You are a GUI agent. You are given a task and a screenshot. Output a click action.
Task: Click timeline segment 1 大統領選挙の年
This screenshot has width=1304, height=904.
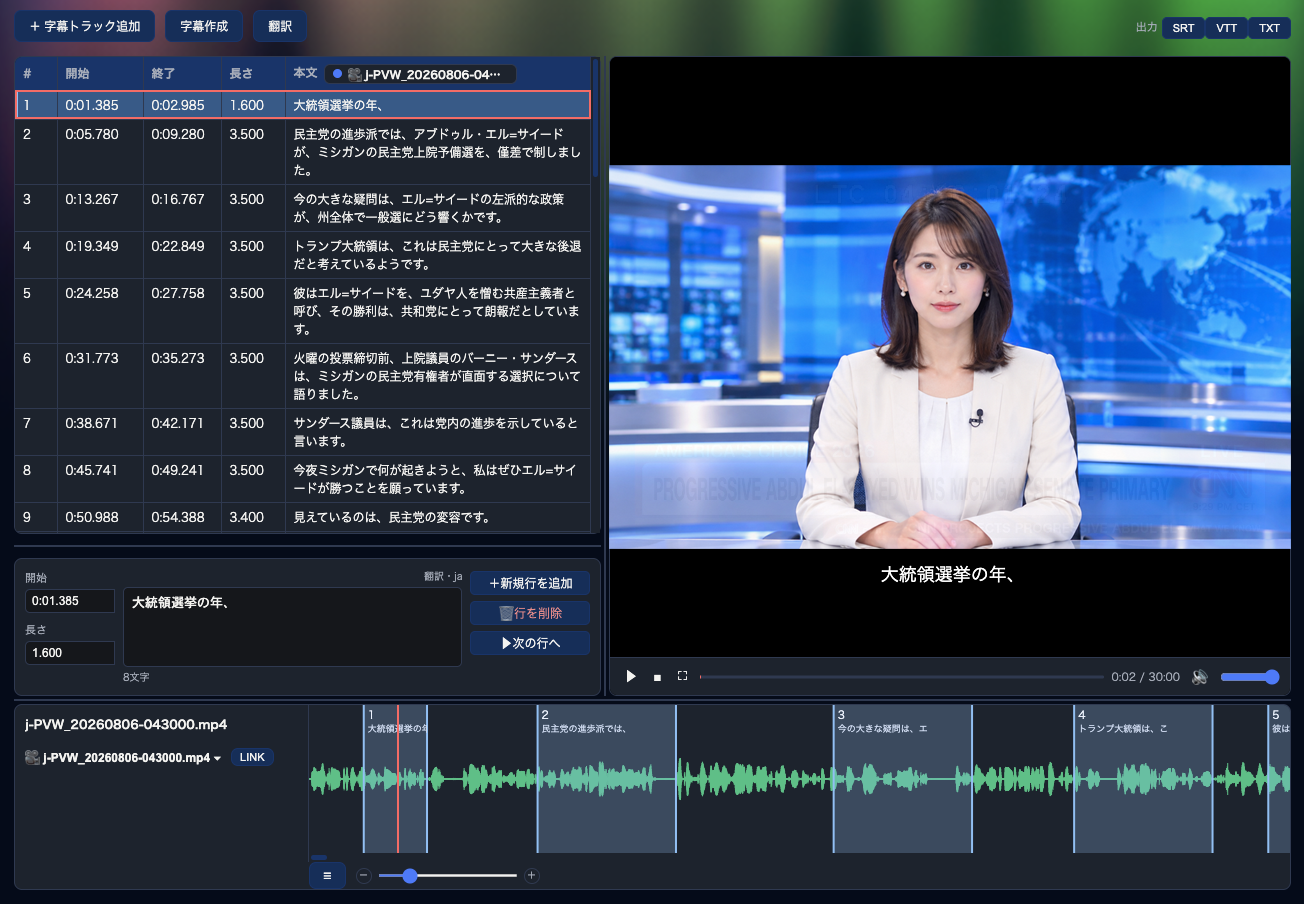(395, 779)
